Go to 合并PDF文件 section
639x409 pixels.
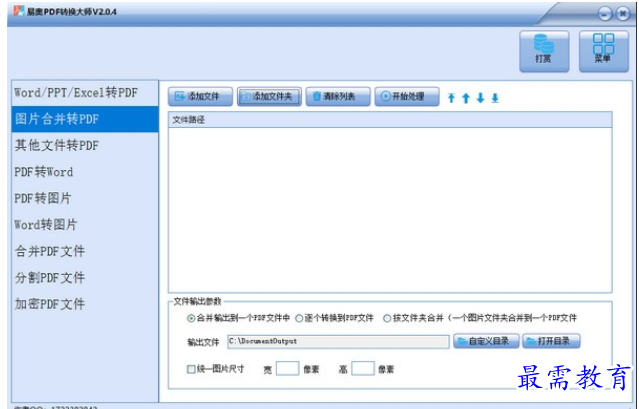pos(85,251)
